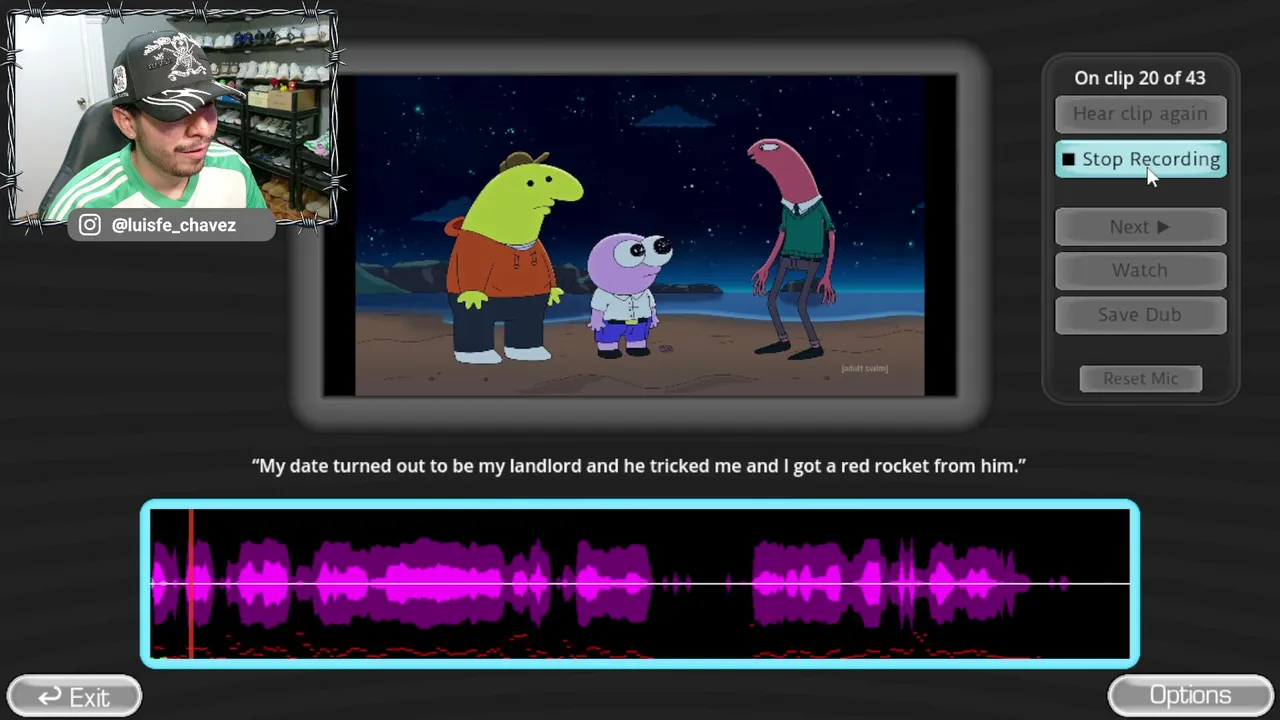Click the Stop Recording button
The width and height of the screenshot is (1280, 720).
[1141, 160]
